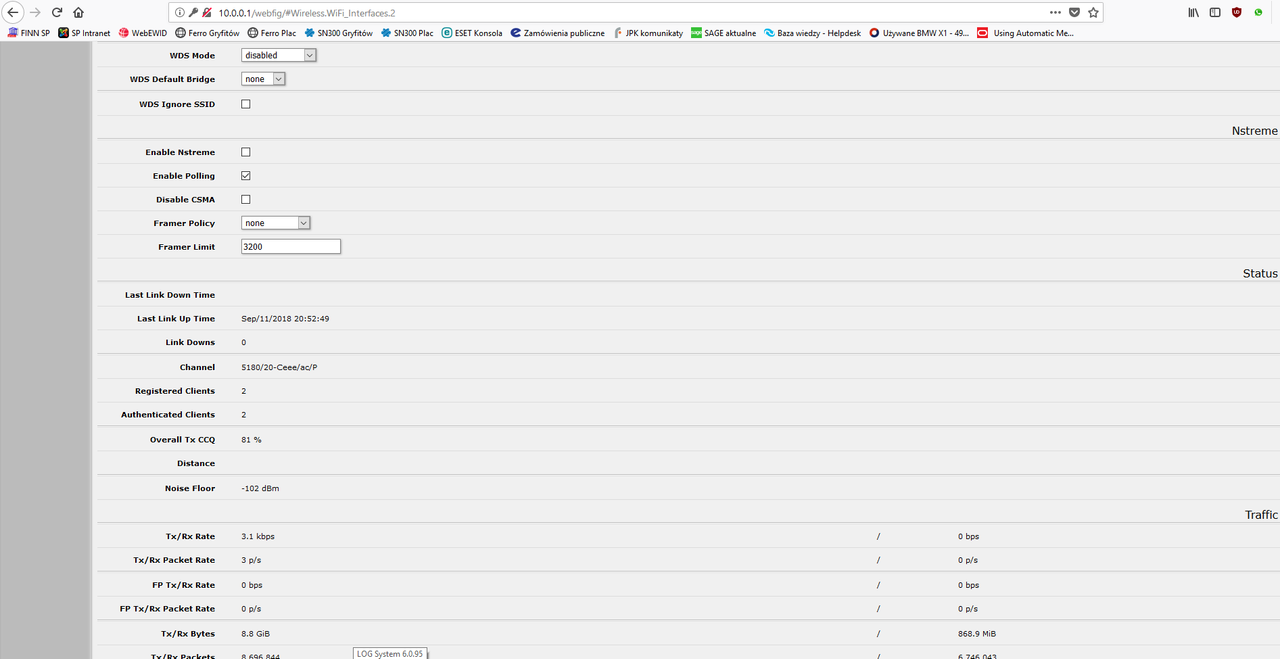Click the Noise Floor value -102 dBm
Image resolution: width=1280 pixels, height=659 pixels.
[x=260, y=488]
